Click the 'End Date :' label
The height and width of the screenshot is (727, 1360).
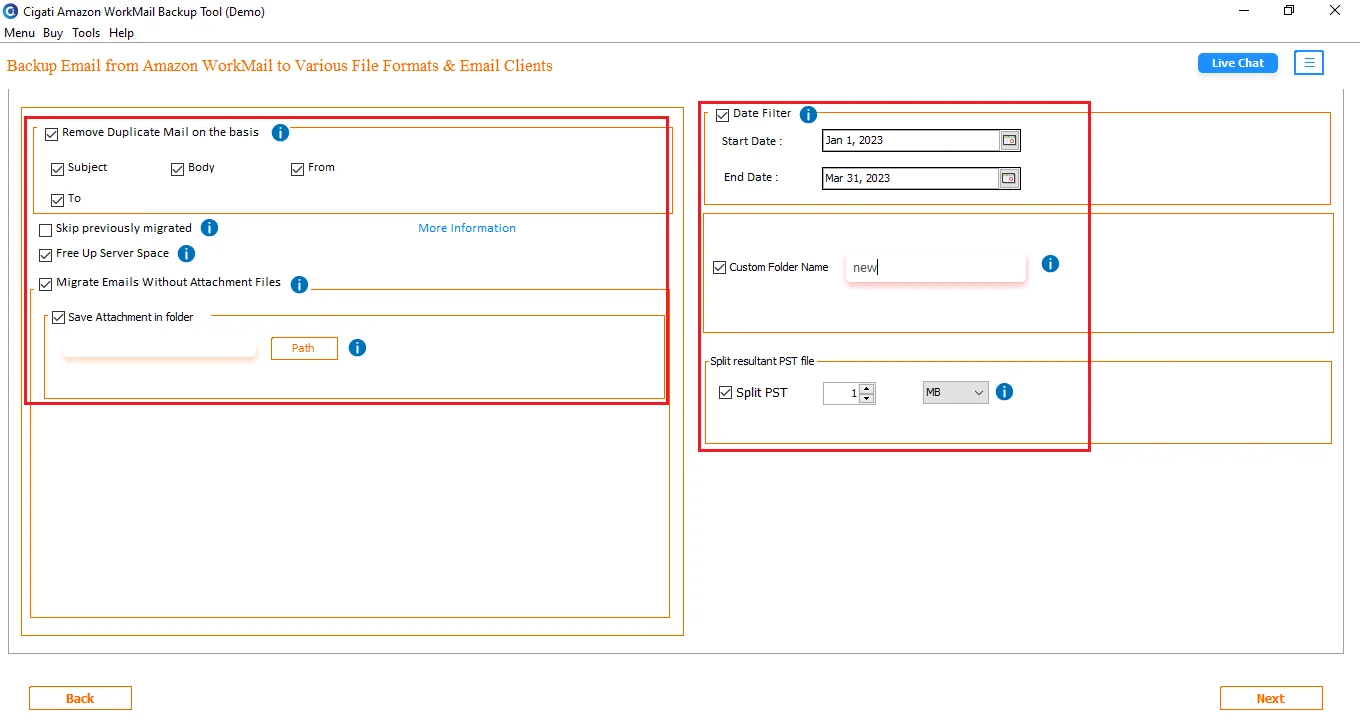pos(751,177)
